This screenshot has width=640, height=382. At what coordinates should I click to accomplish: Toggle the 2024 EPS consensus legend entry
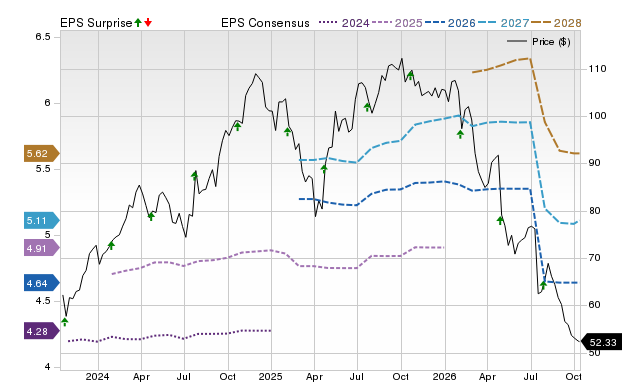[x=344, y=23]
